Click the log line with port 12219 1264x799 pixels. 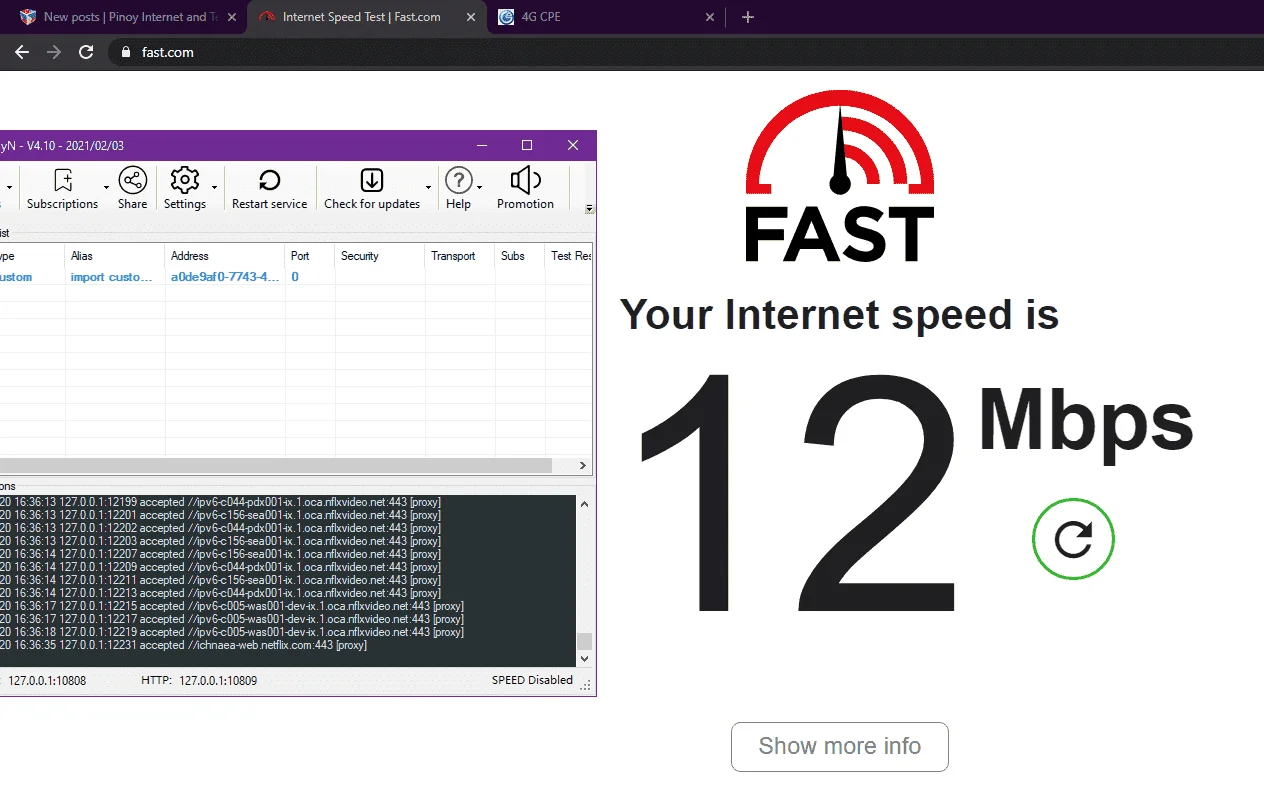[x=232, y=632]
